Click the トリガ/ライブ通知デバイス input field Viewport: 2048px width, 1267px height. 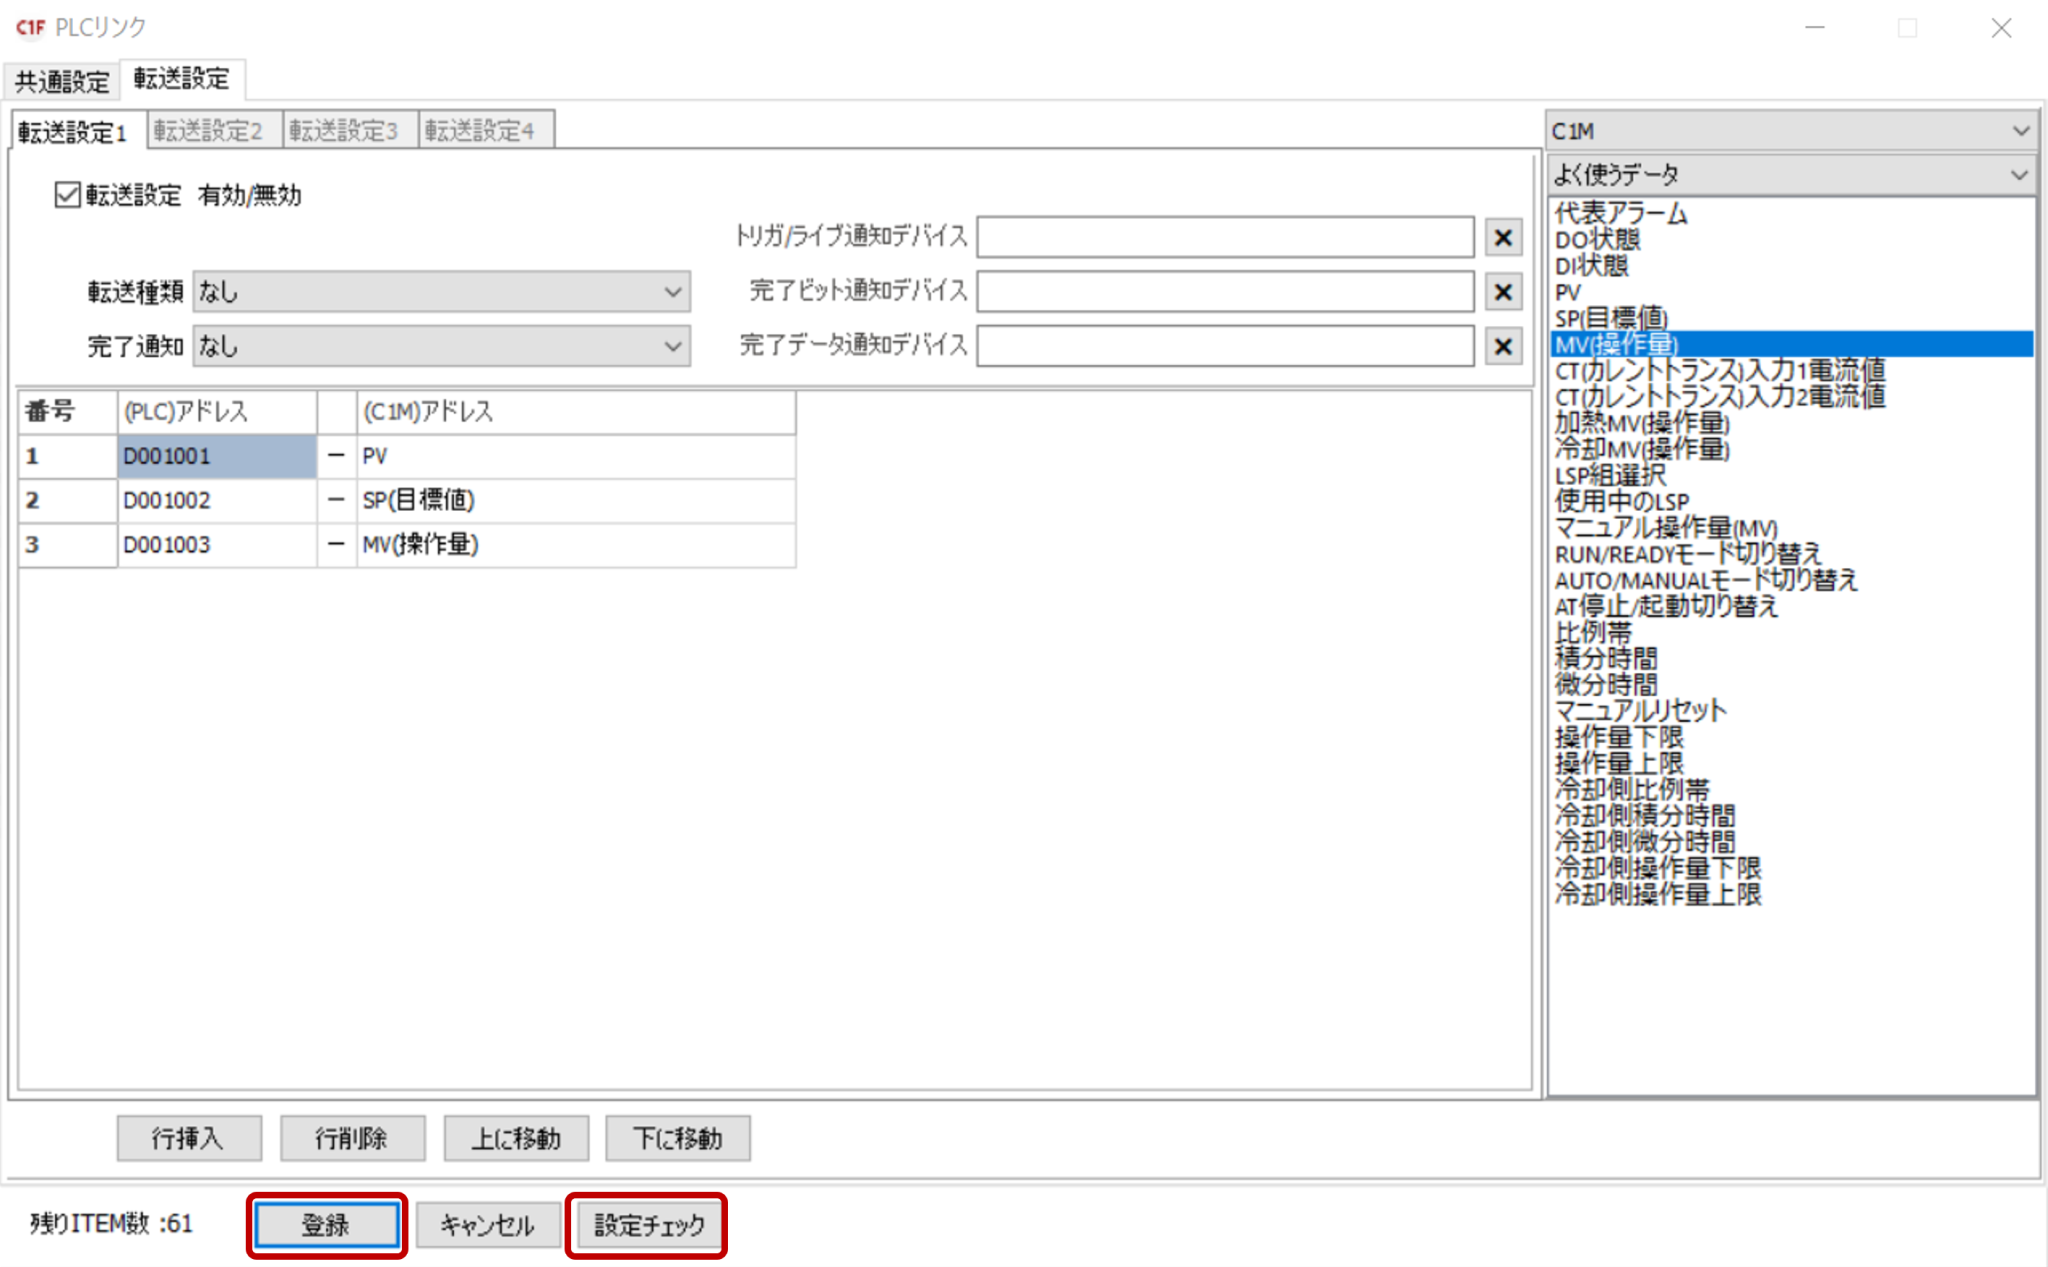1224,238
